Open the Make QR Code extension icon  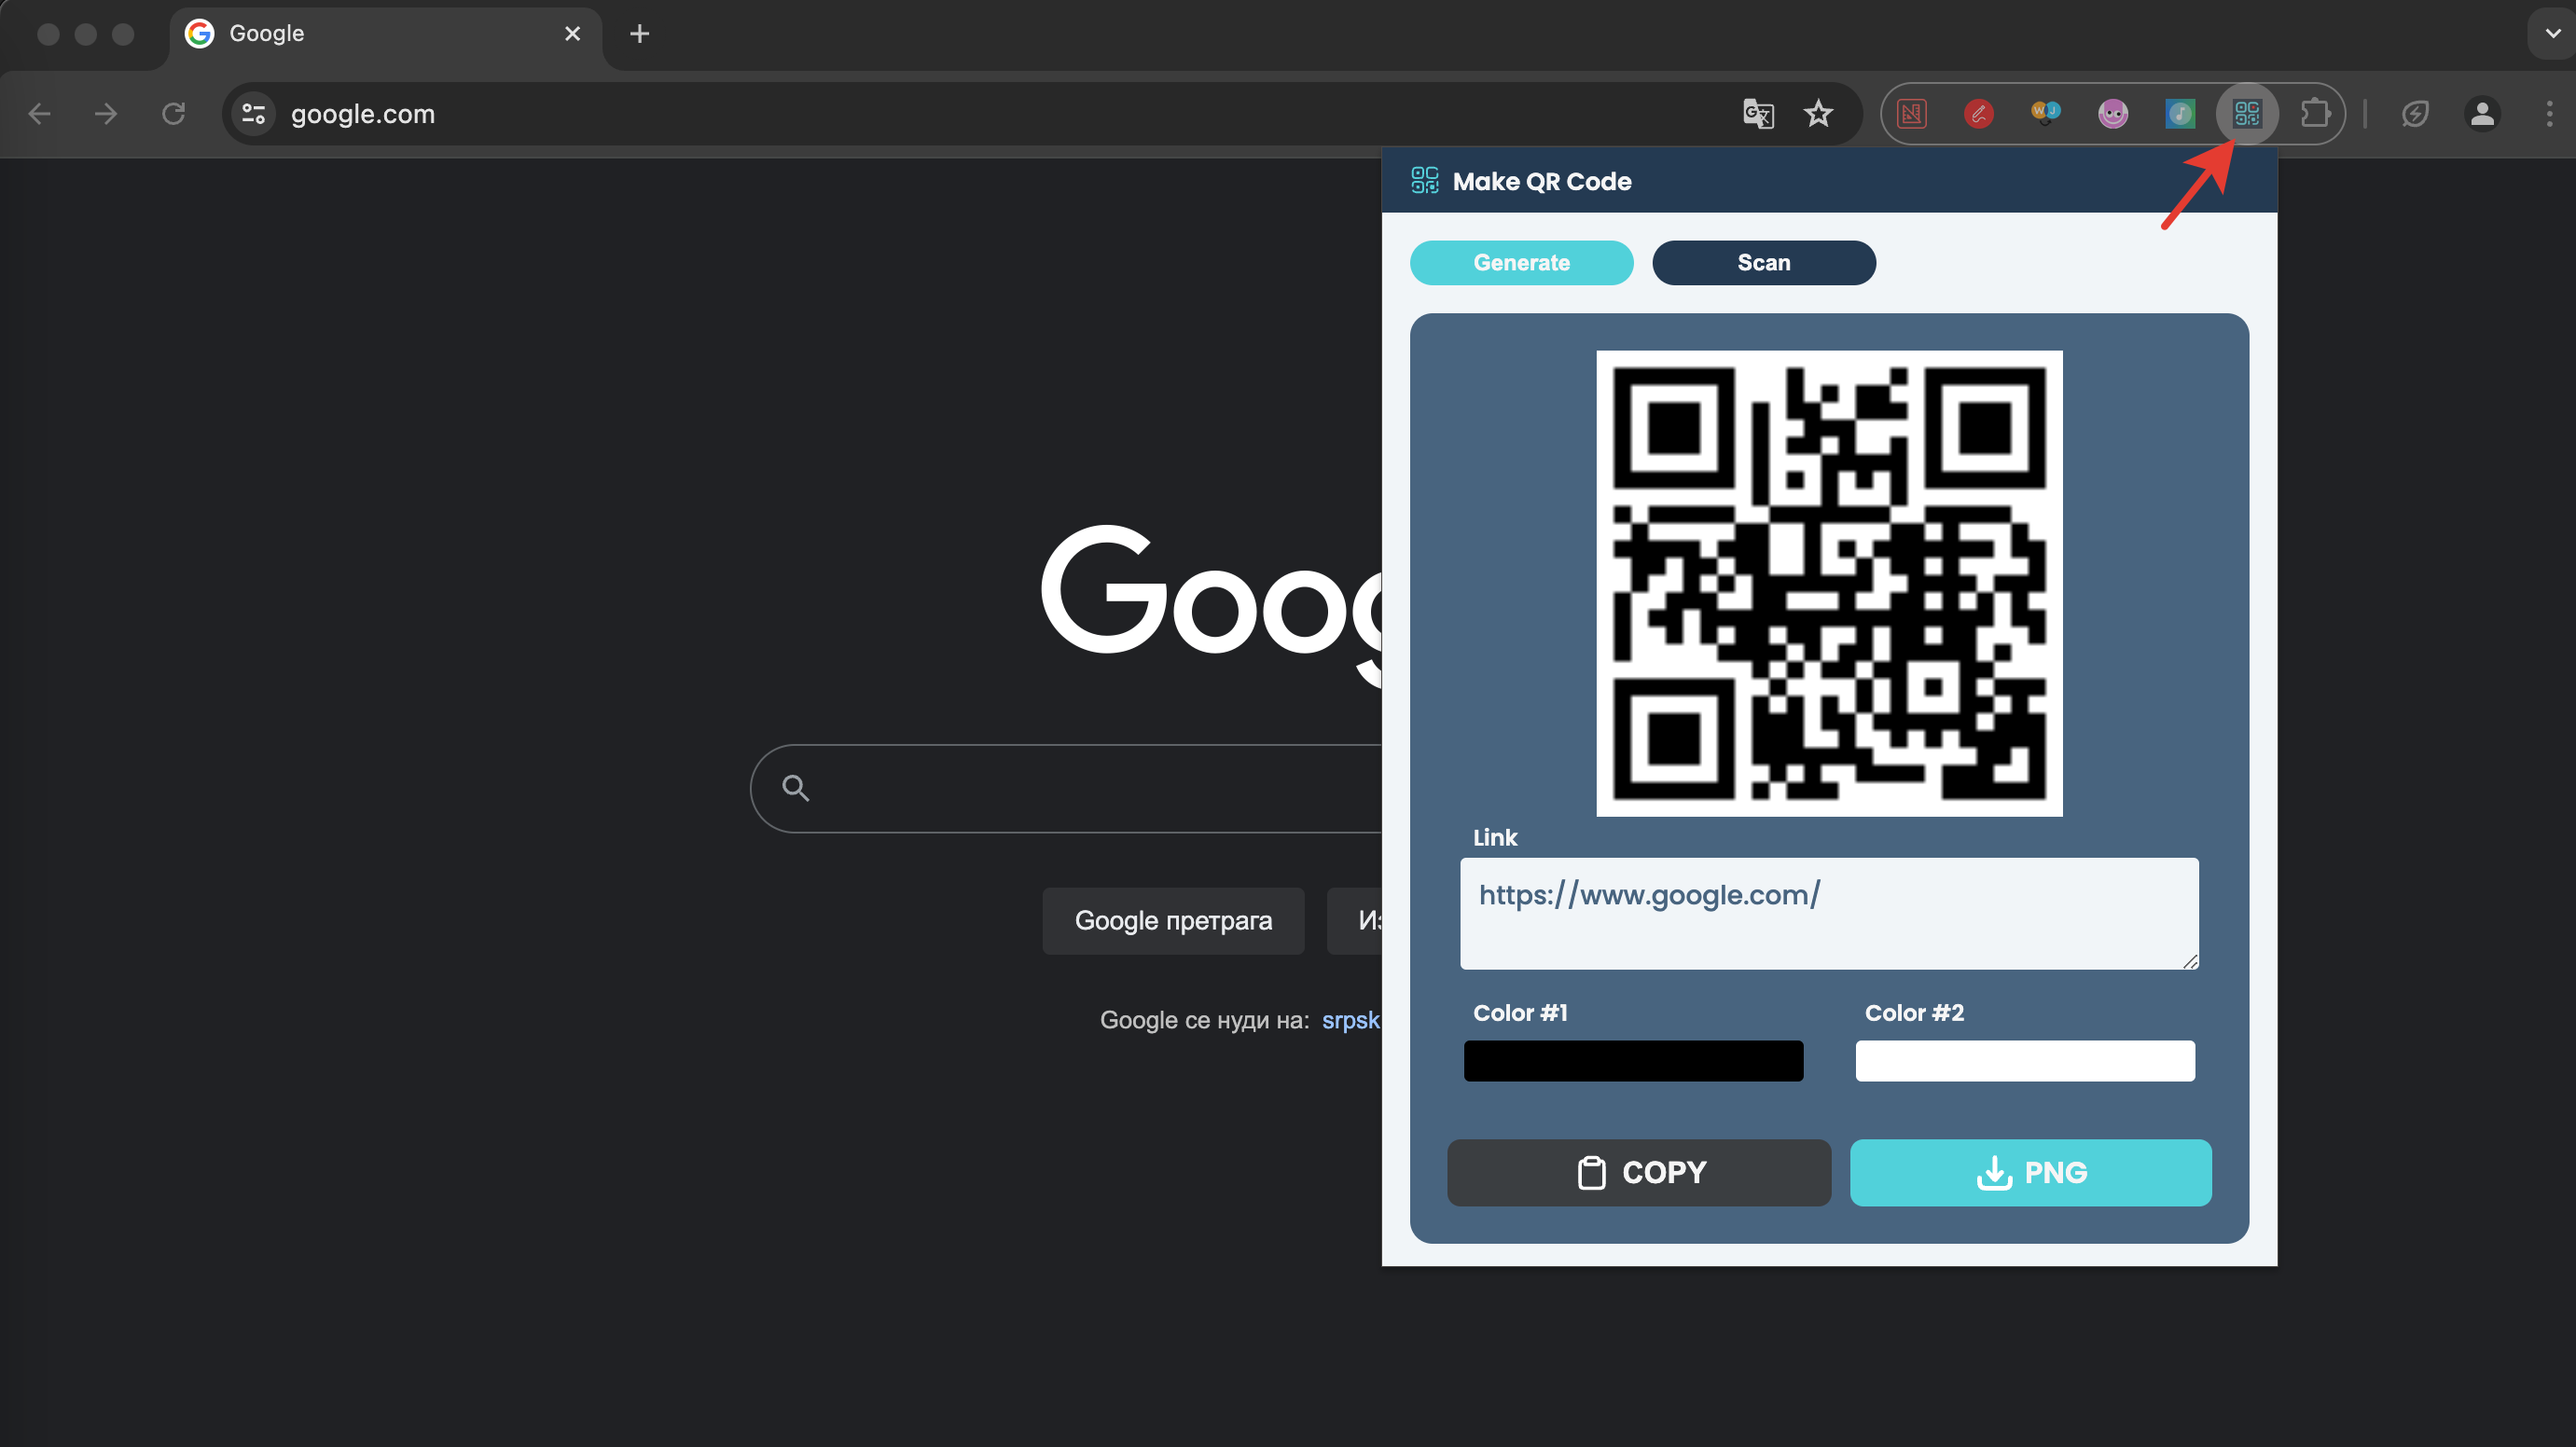coord(2246,113)
